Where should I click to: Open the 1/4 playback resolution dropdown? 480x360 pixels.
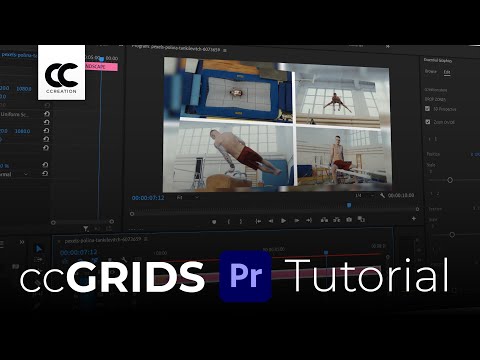(365, 195)
